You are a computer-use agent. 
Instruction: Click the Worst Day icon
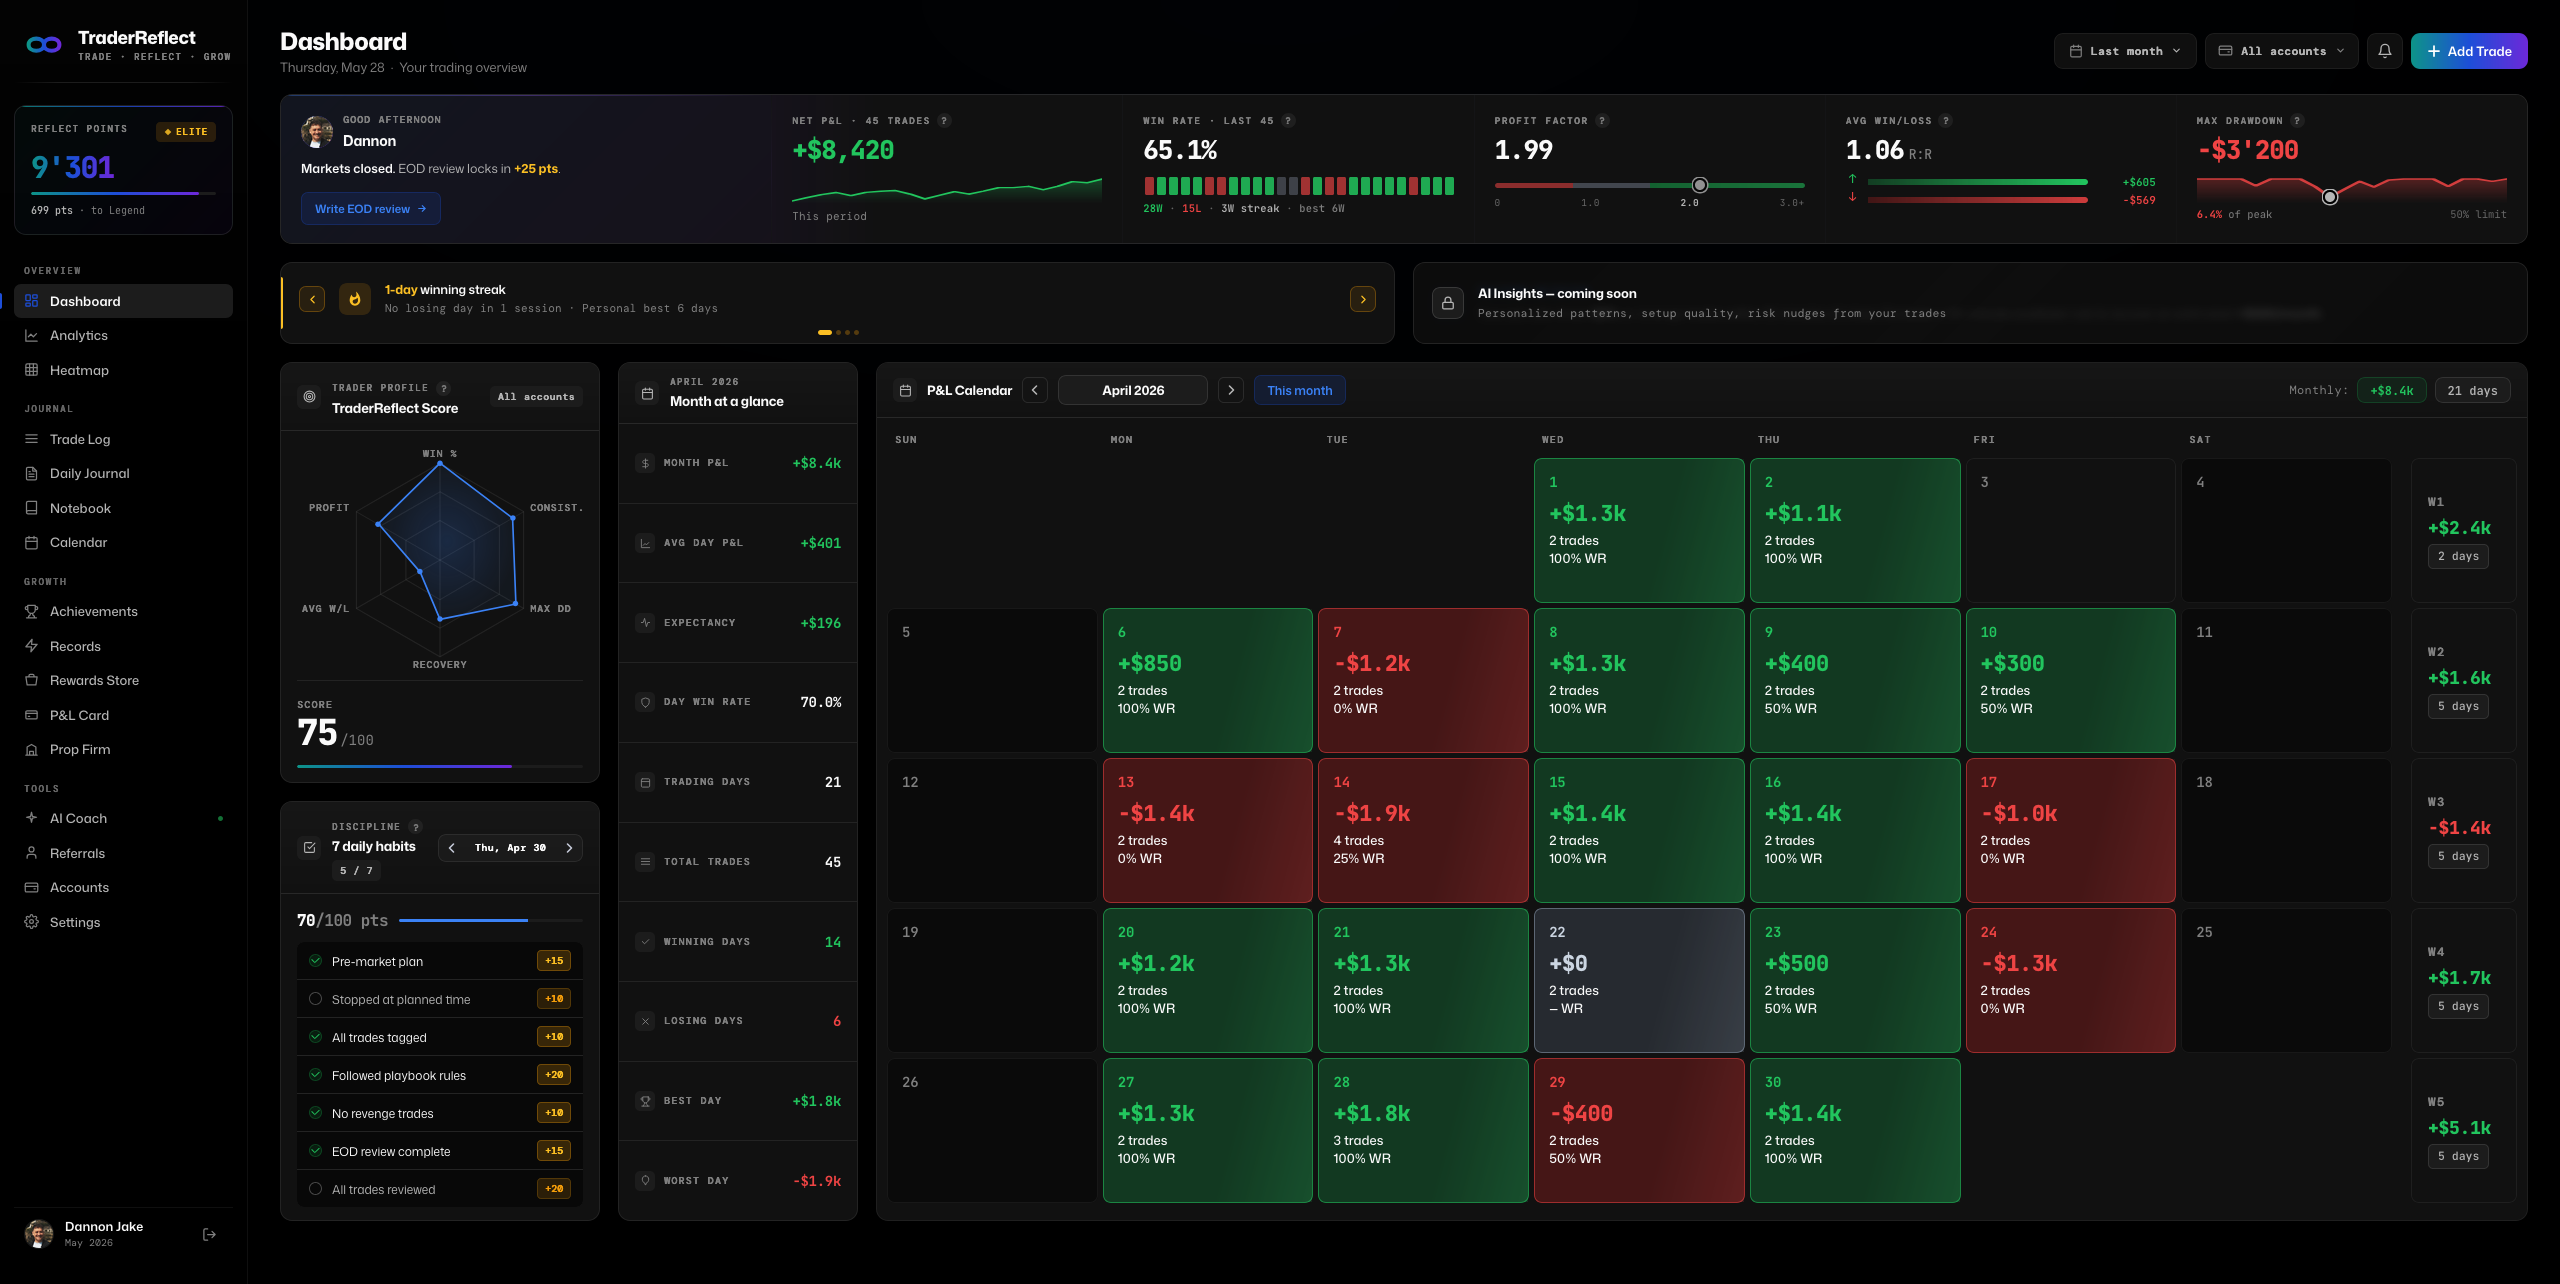(x=645, y=1181)
